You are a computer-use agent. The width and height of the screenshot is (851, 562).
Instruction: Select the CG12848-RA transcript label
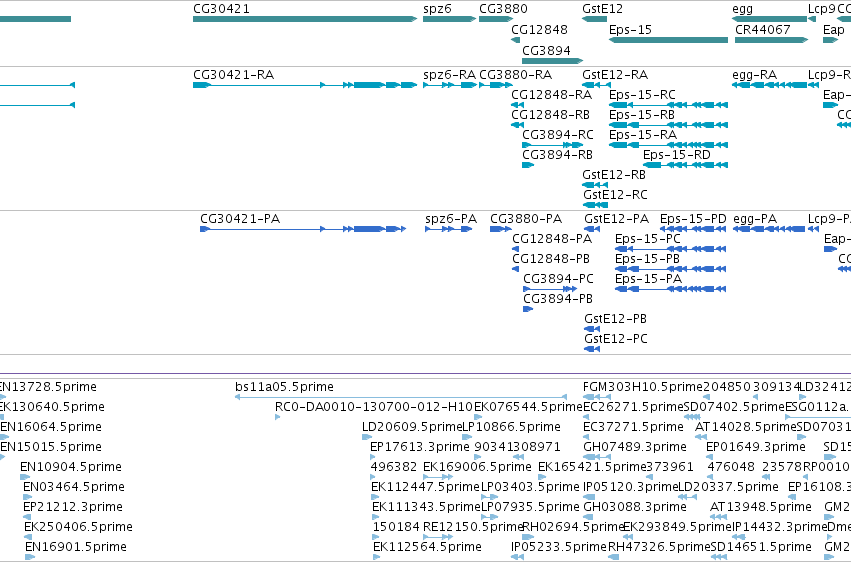[551, 95]
